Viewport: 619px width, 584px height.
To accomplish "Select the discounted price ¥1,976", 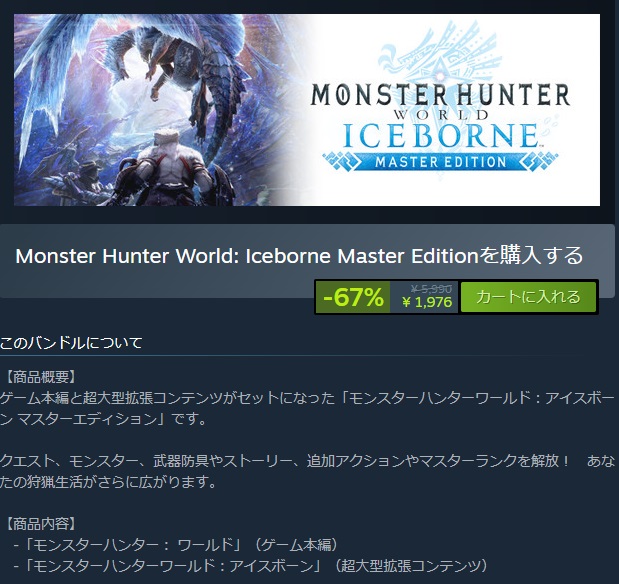I will pos(427,302).
